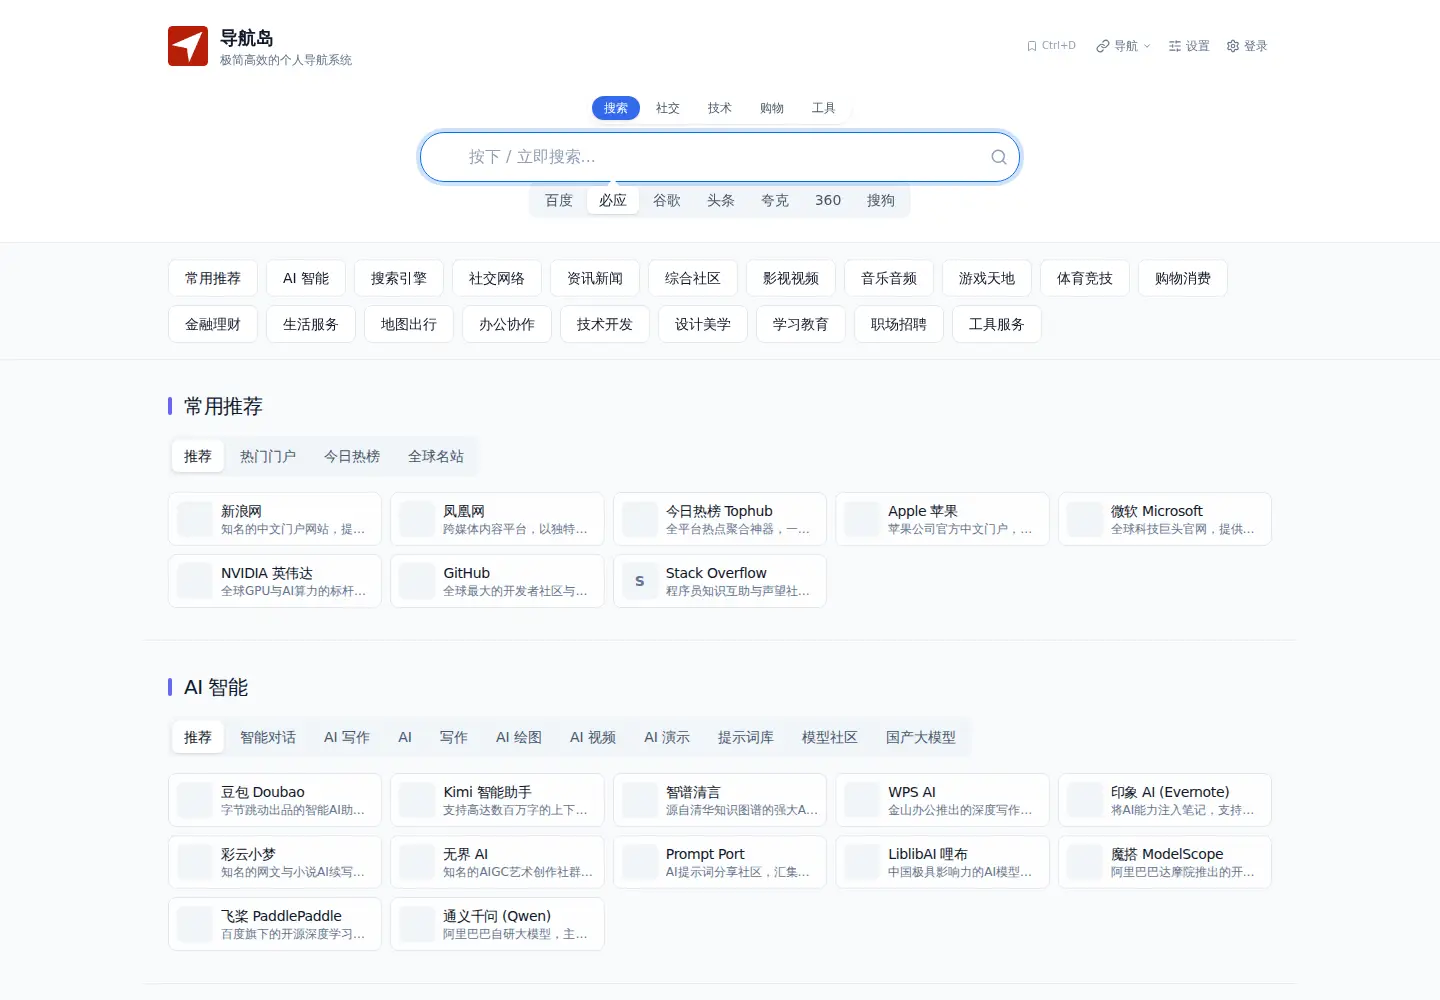
Task: Click the 导航岛 red paper-plane logo
Action: (188, 46)
